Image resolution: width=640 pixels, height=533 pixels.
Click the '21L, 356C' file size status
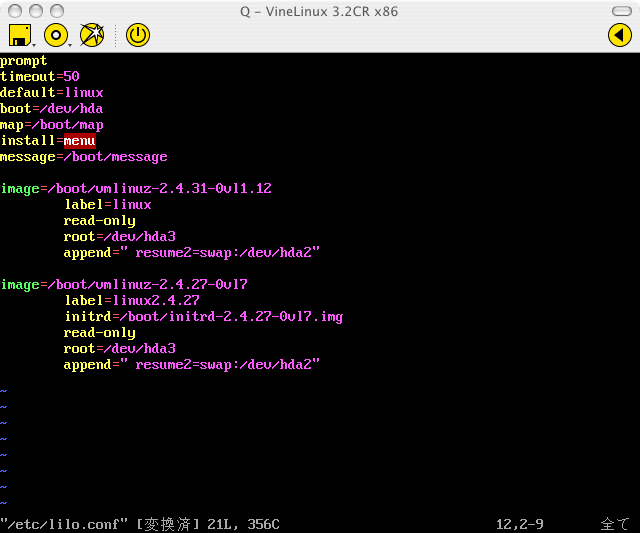[243, 524]
